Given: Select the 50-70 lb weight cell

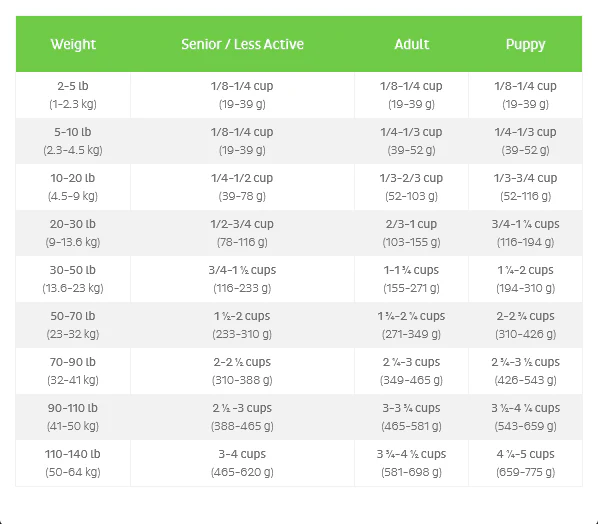Looking at the screenshot, I should click(73, 325).
